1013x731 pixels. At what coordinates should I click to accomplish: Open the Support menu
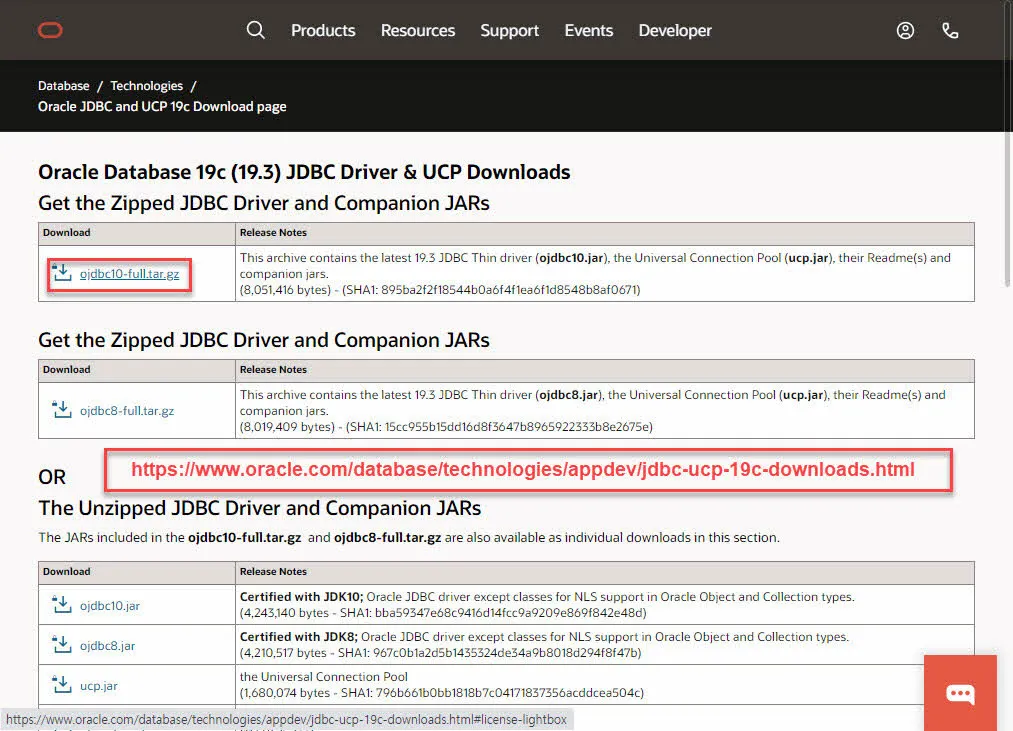[x=509, y=30]
